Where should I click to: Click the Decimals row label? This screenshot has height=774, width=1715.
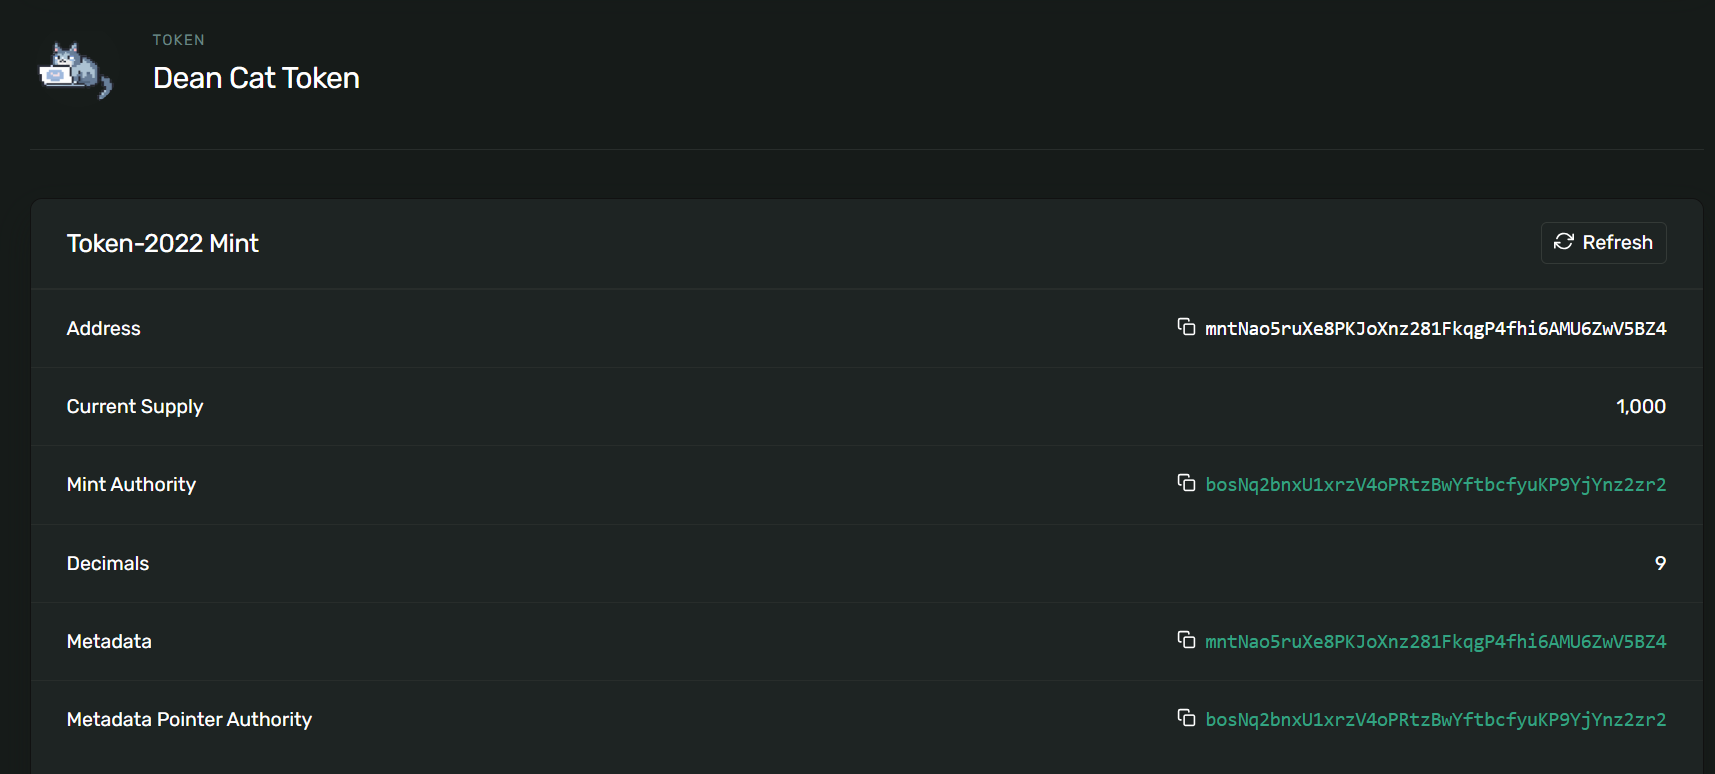(108, 564)
